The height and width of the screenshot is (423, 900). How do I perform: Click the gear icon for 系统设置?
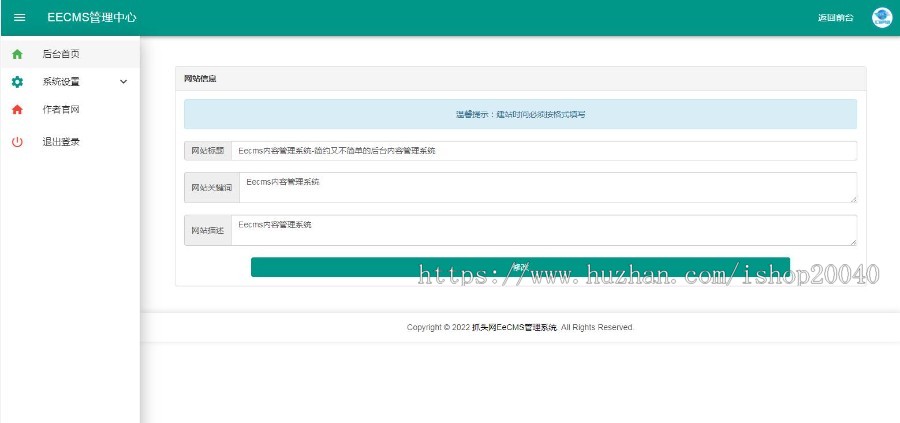(17, 82)
